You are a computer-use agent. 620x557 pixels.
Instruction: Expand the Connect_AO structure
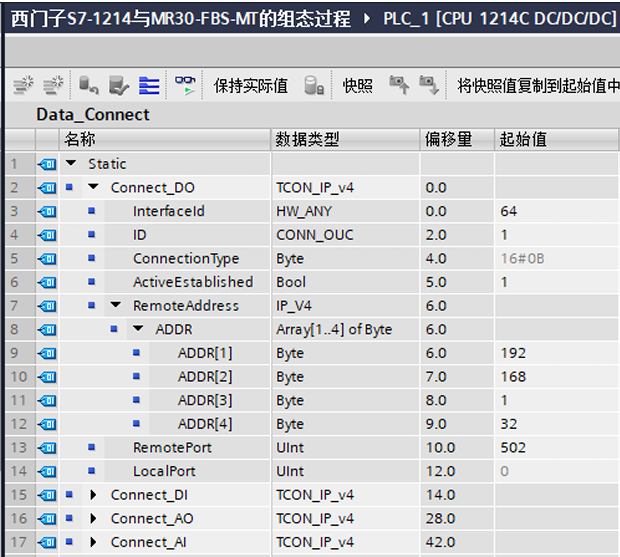point(93,519)
